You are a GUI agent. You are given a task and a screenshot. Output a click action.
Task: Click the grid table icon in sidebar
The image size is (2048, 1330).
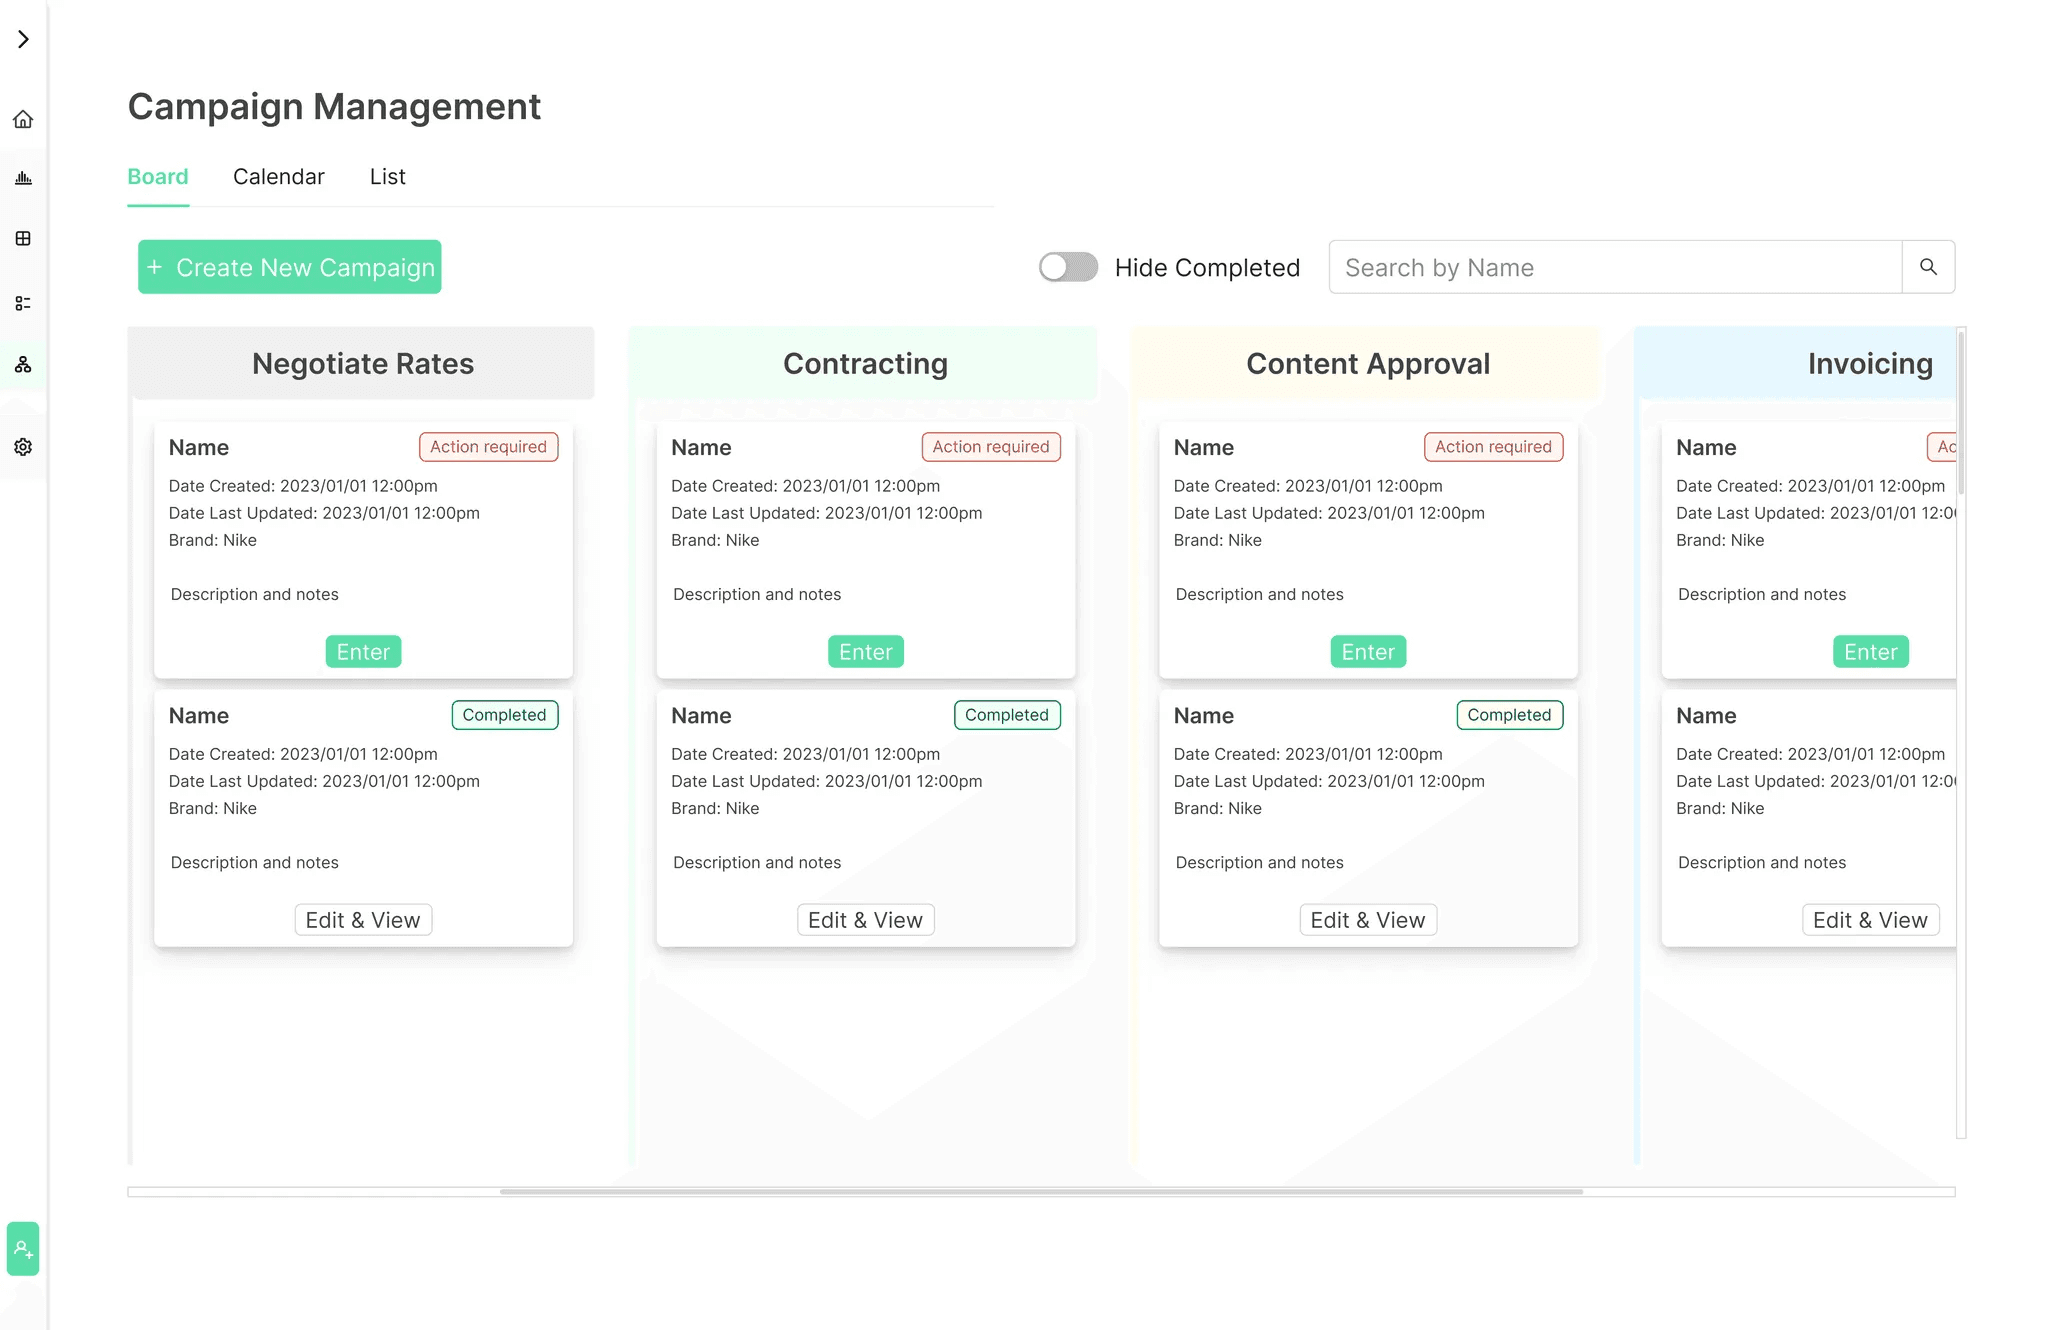click(23, 238)
